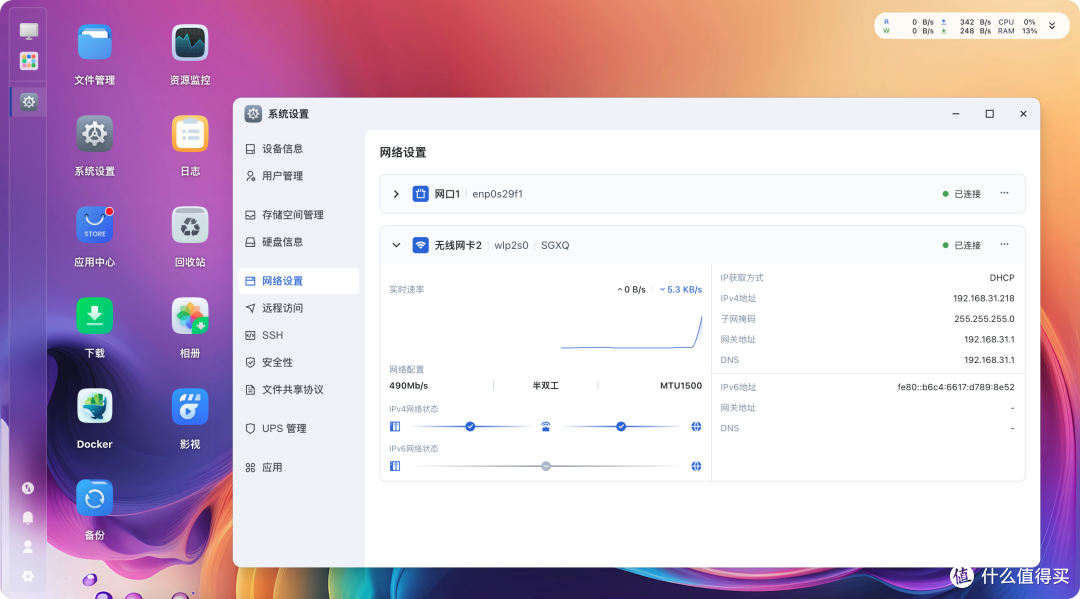Click the MTU1500 value
1080x599 pixels.
pos(681,386)
